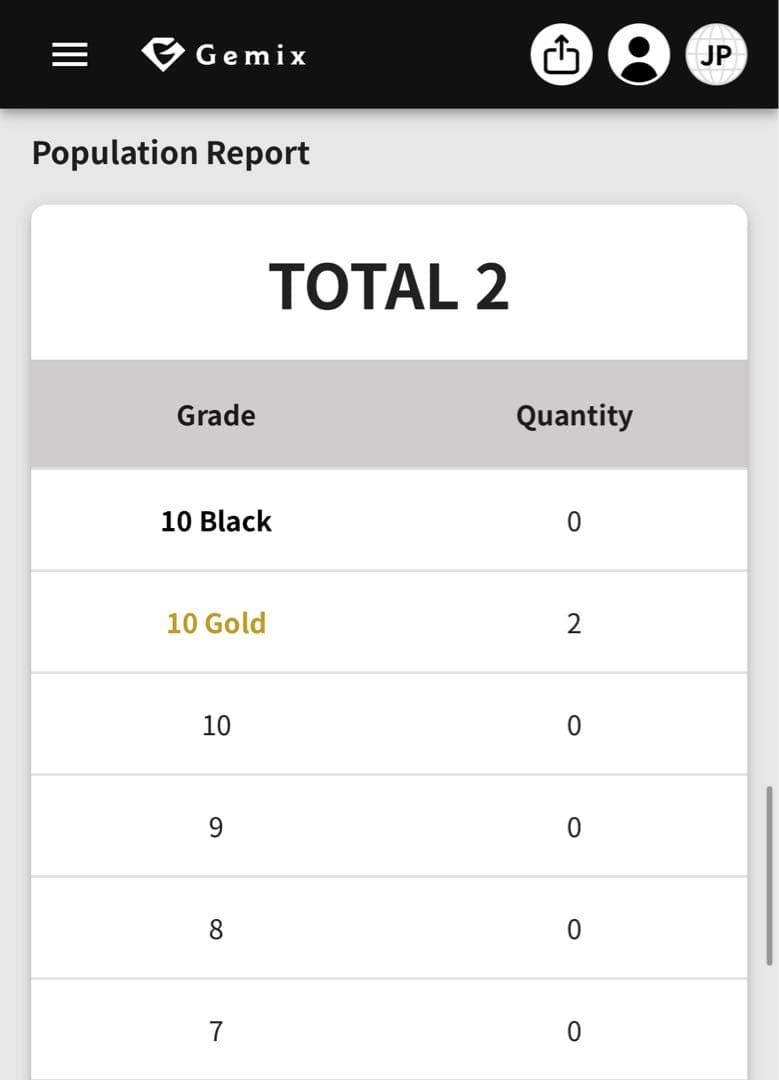Select the grade 10 row
Screen dimensions: 779x1080
(x=216, y=725)
